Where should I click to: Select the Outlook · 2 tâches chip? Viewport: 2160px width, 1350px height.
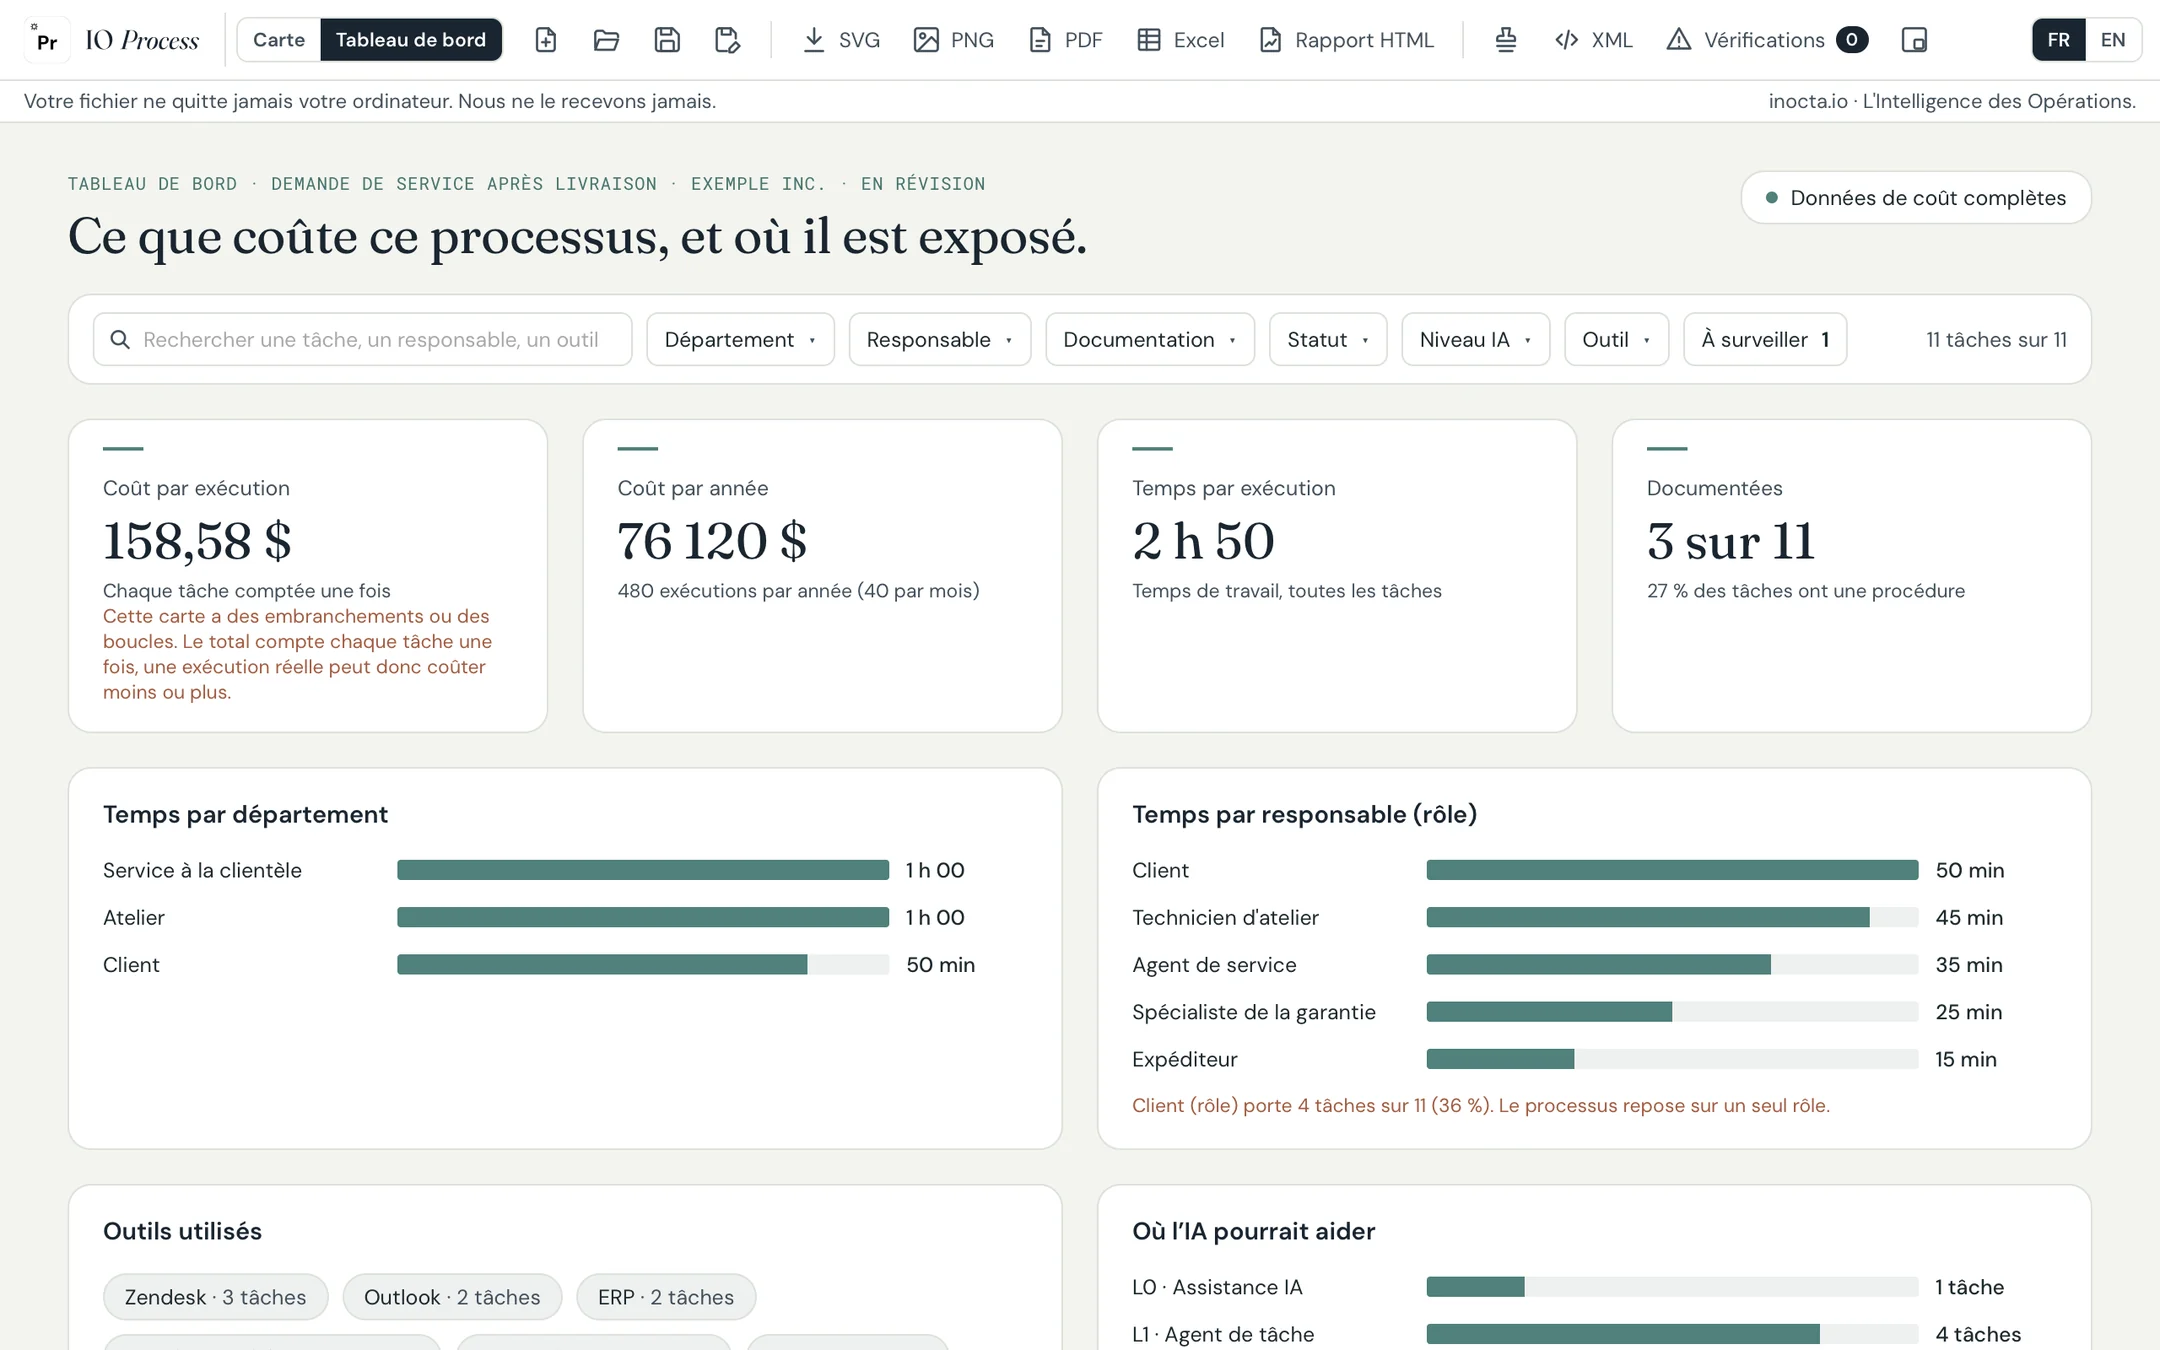pyautogui.click(x=452, y=1297)
